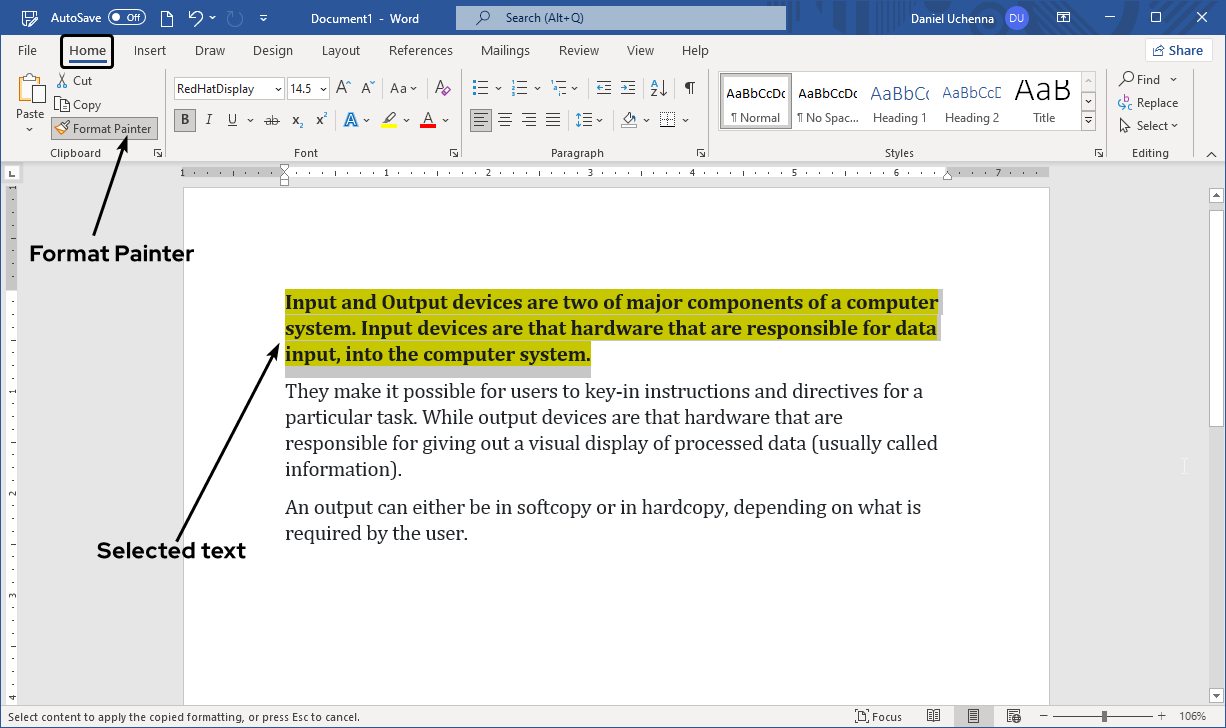Viewport: 1226px width, 728px height.
Task: Toggle Bold formatting
Action: (x=184, y=120)
